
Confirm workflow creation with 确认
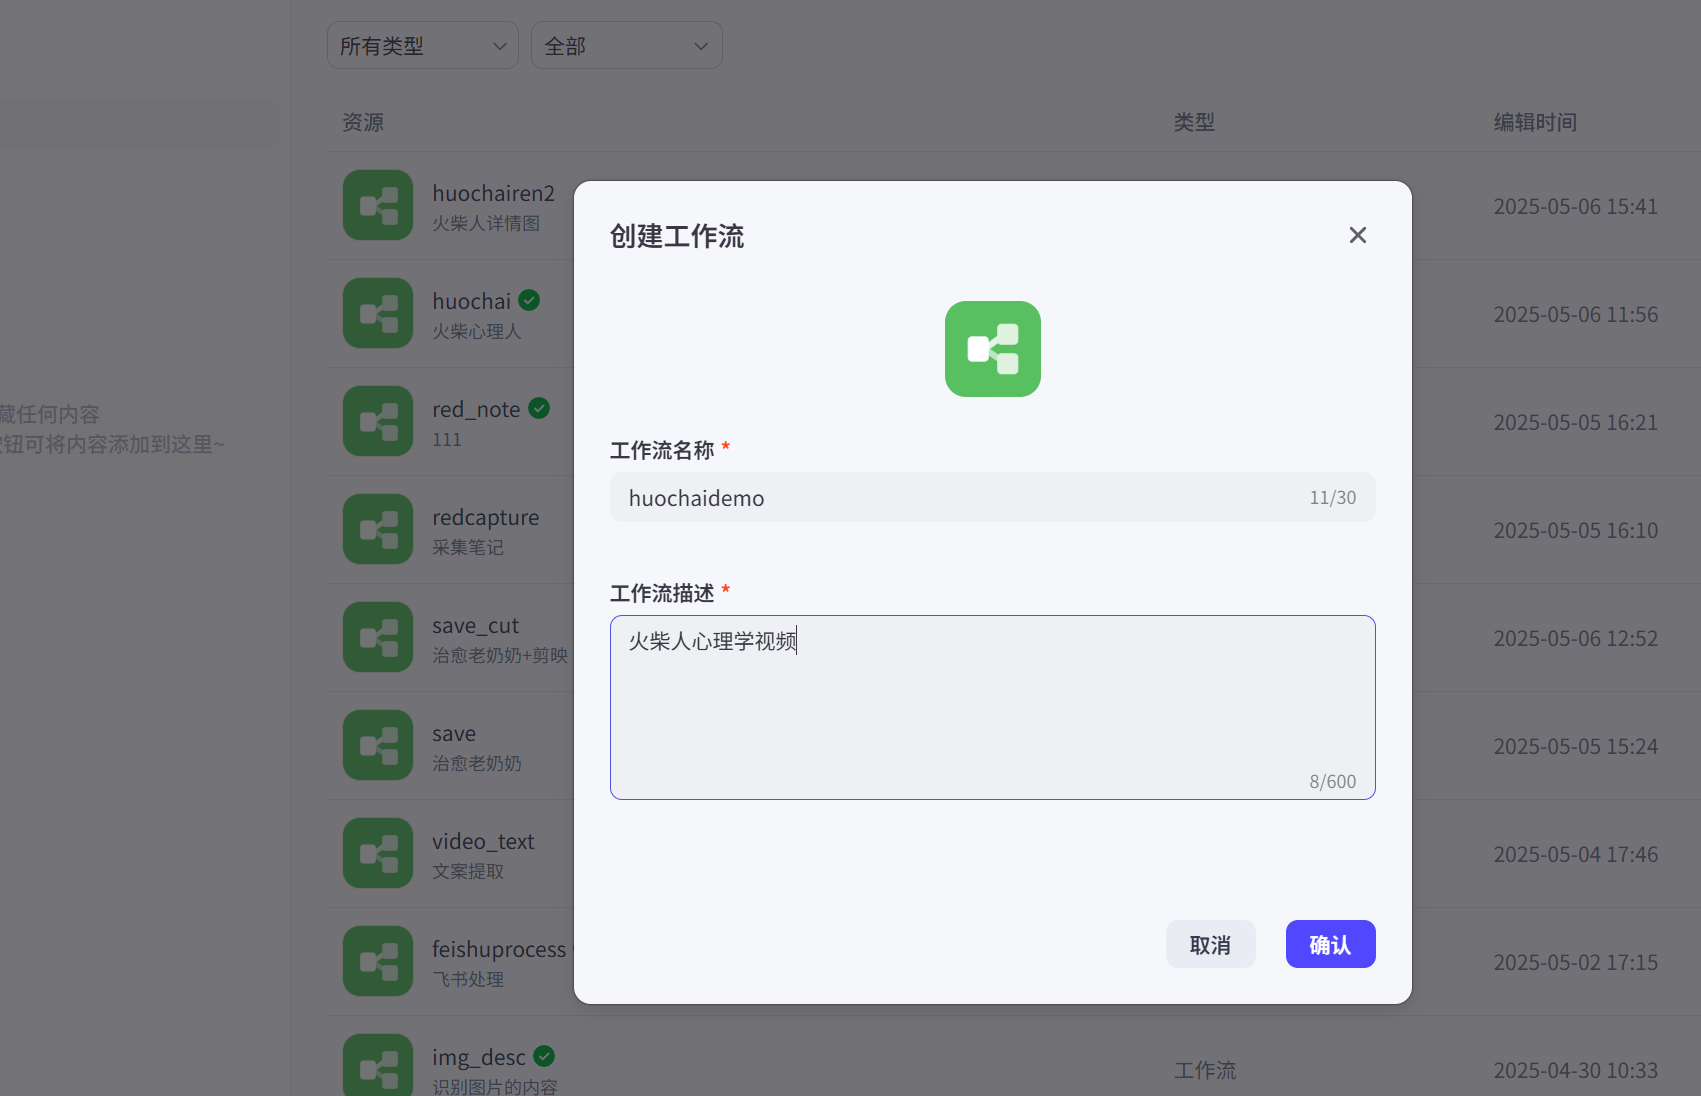pyautogui.click(x=1331, y=944)
